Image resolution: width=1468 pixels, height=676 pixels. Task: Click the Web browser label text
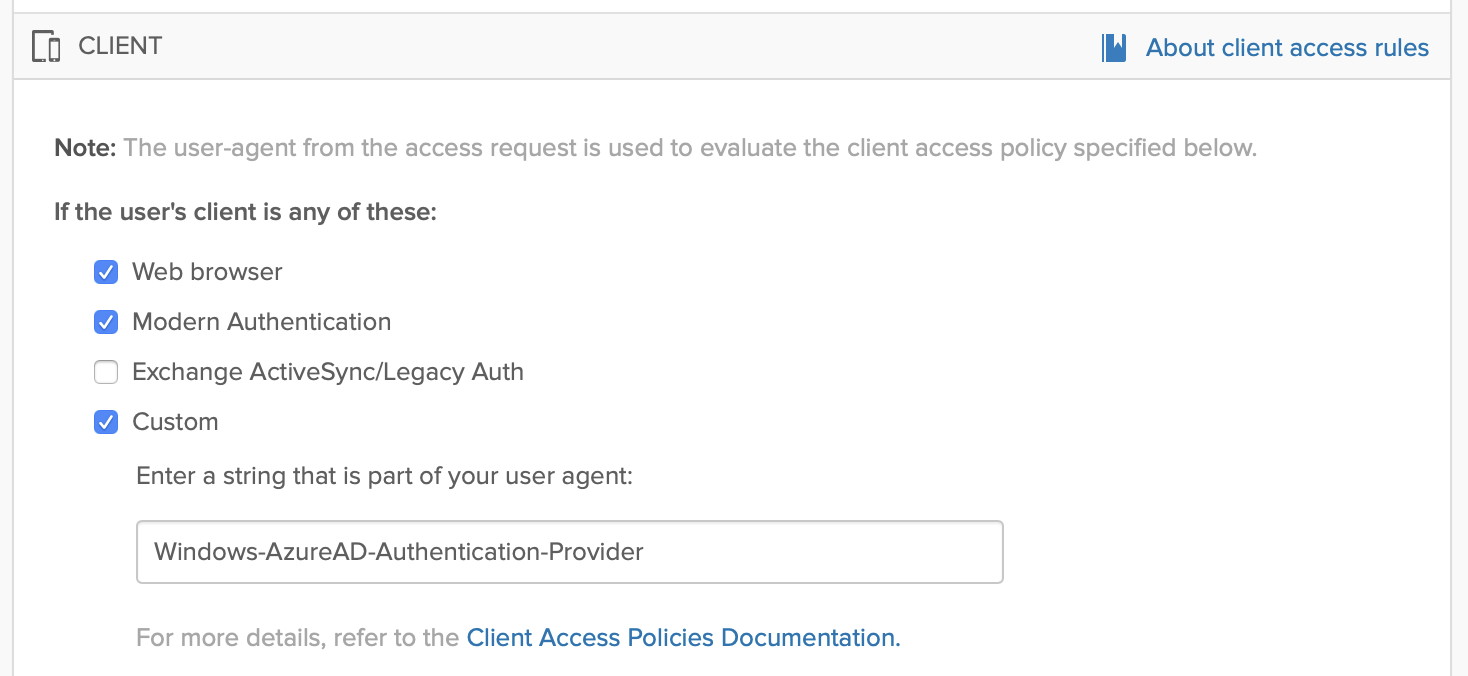[207, 272]
